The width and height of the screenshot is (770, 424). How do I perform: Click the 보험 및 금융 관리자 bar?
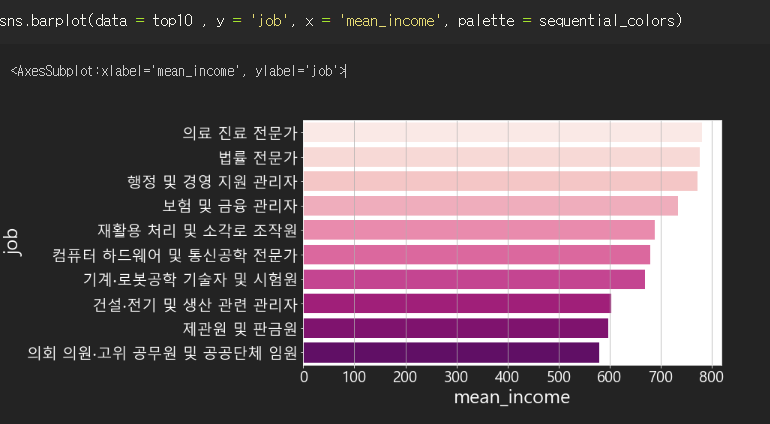click(491, 206)
